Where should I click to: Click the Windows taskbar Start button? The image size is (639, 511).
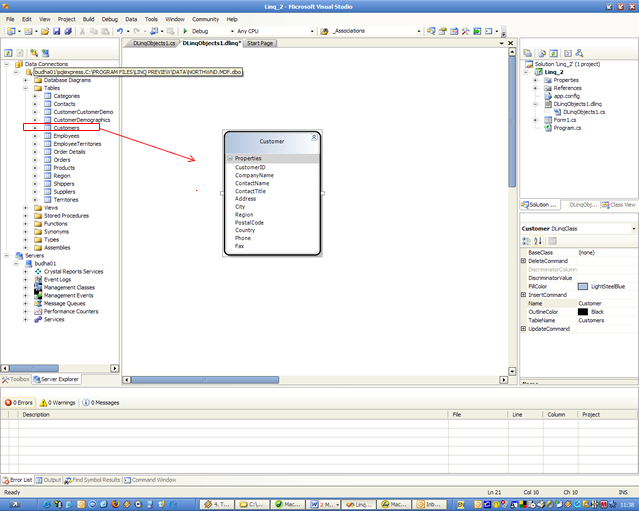point(15,504)
